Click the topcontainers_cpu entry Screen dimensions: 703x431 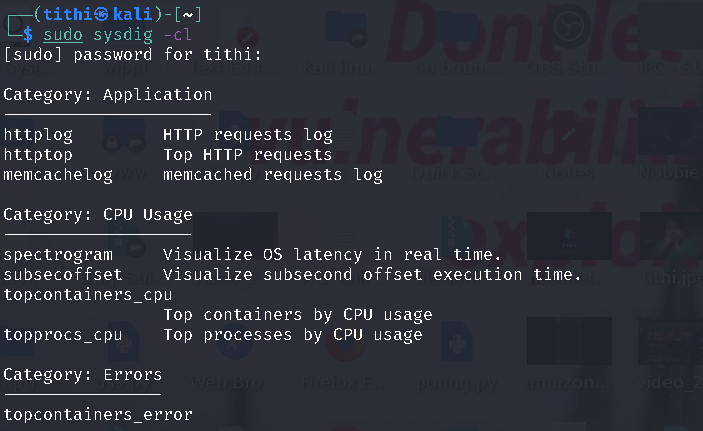(x=88, y=295)
